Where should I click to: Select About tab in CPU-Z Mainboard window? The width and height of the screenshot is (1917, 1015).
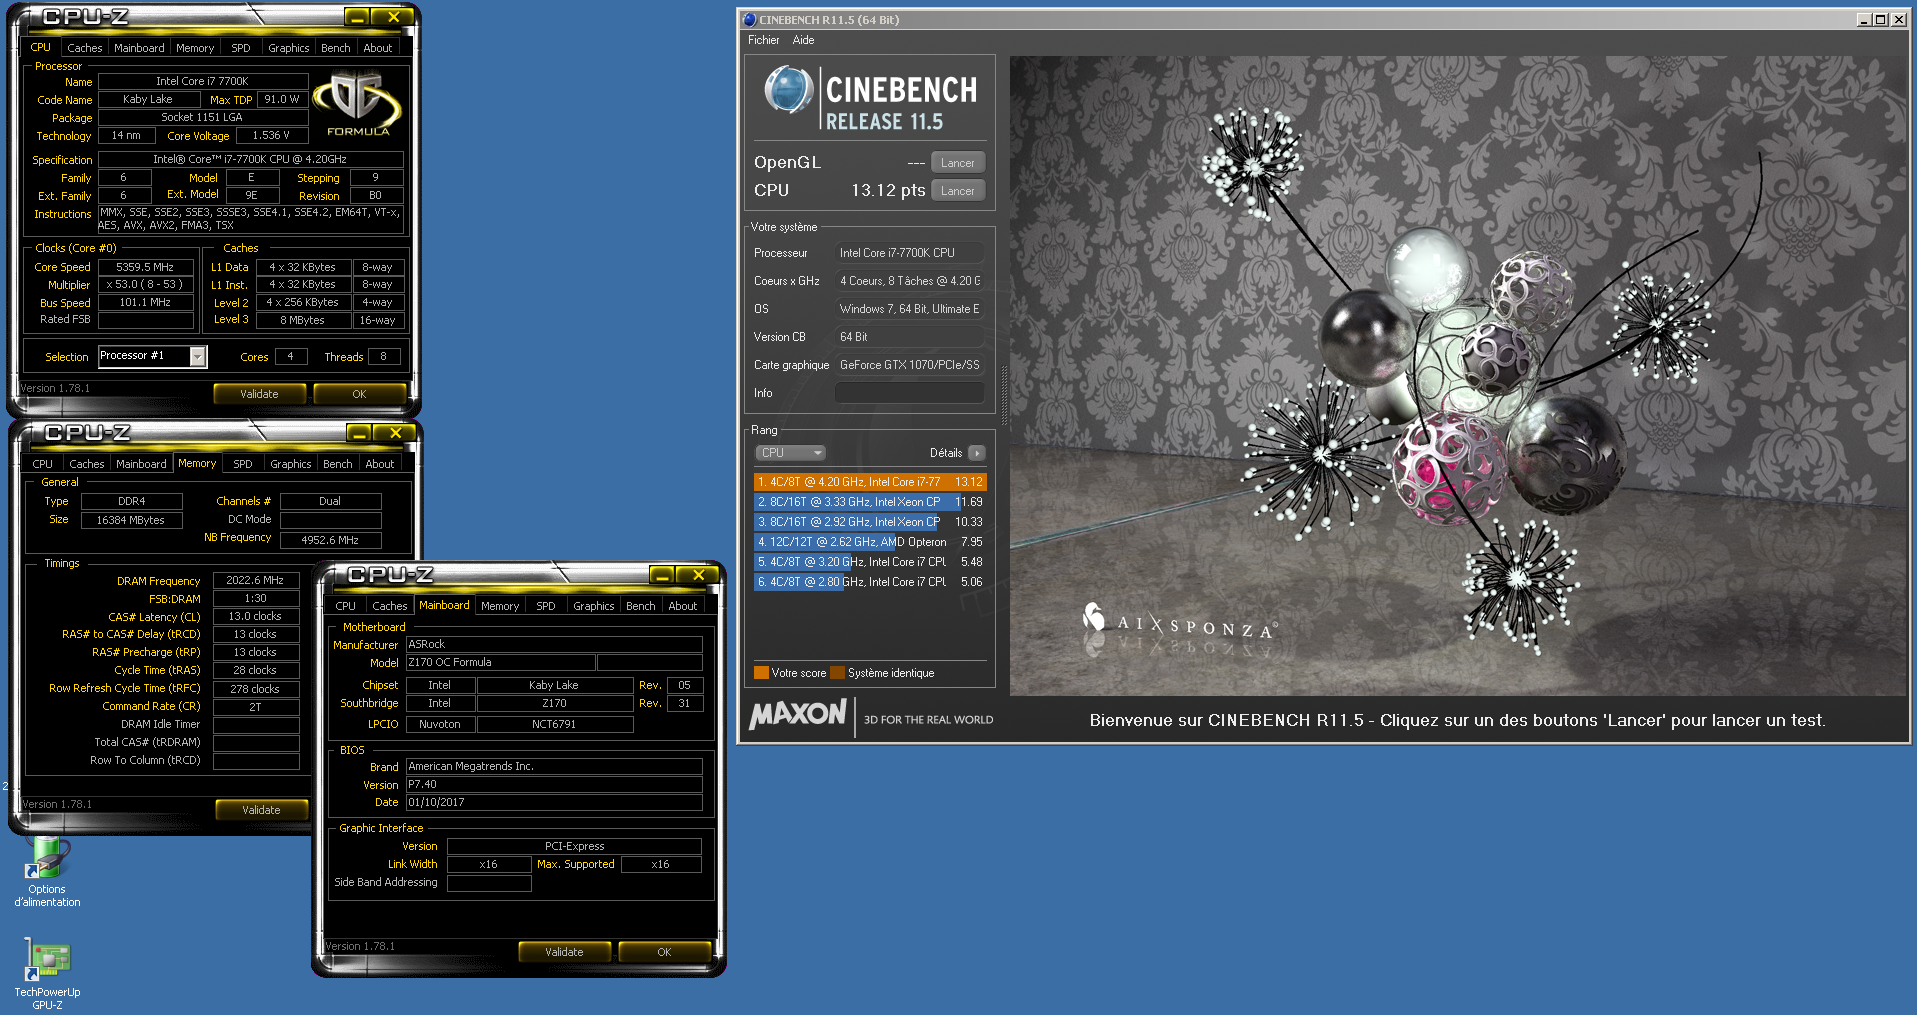pyautogui.click(x=683, y=606)
